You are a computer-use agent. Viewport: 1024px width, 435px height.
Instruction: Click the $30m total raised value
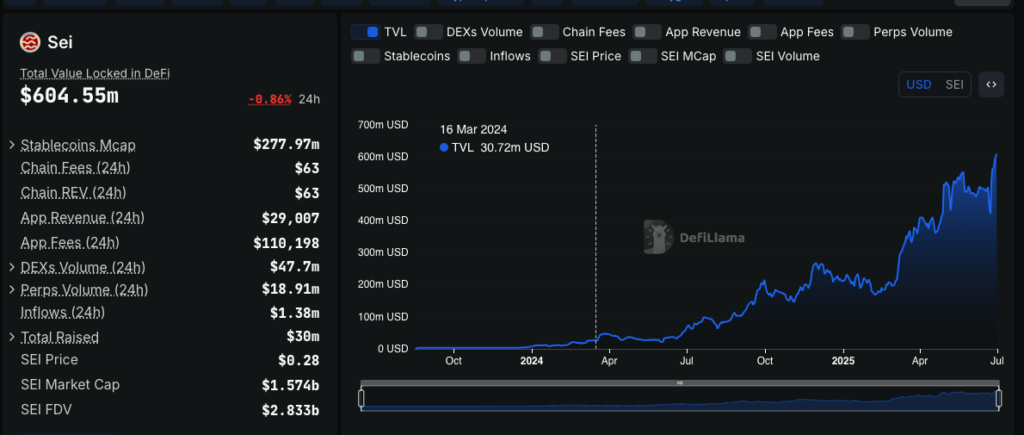[302, 337]
